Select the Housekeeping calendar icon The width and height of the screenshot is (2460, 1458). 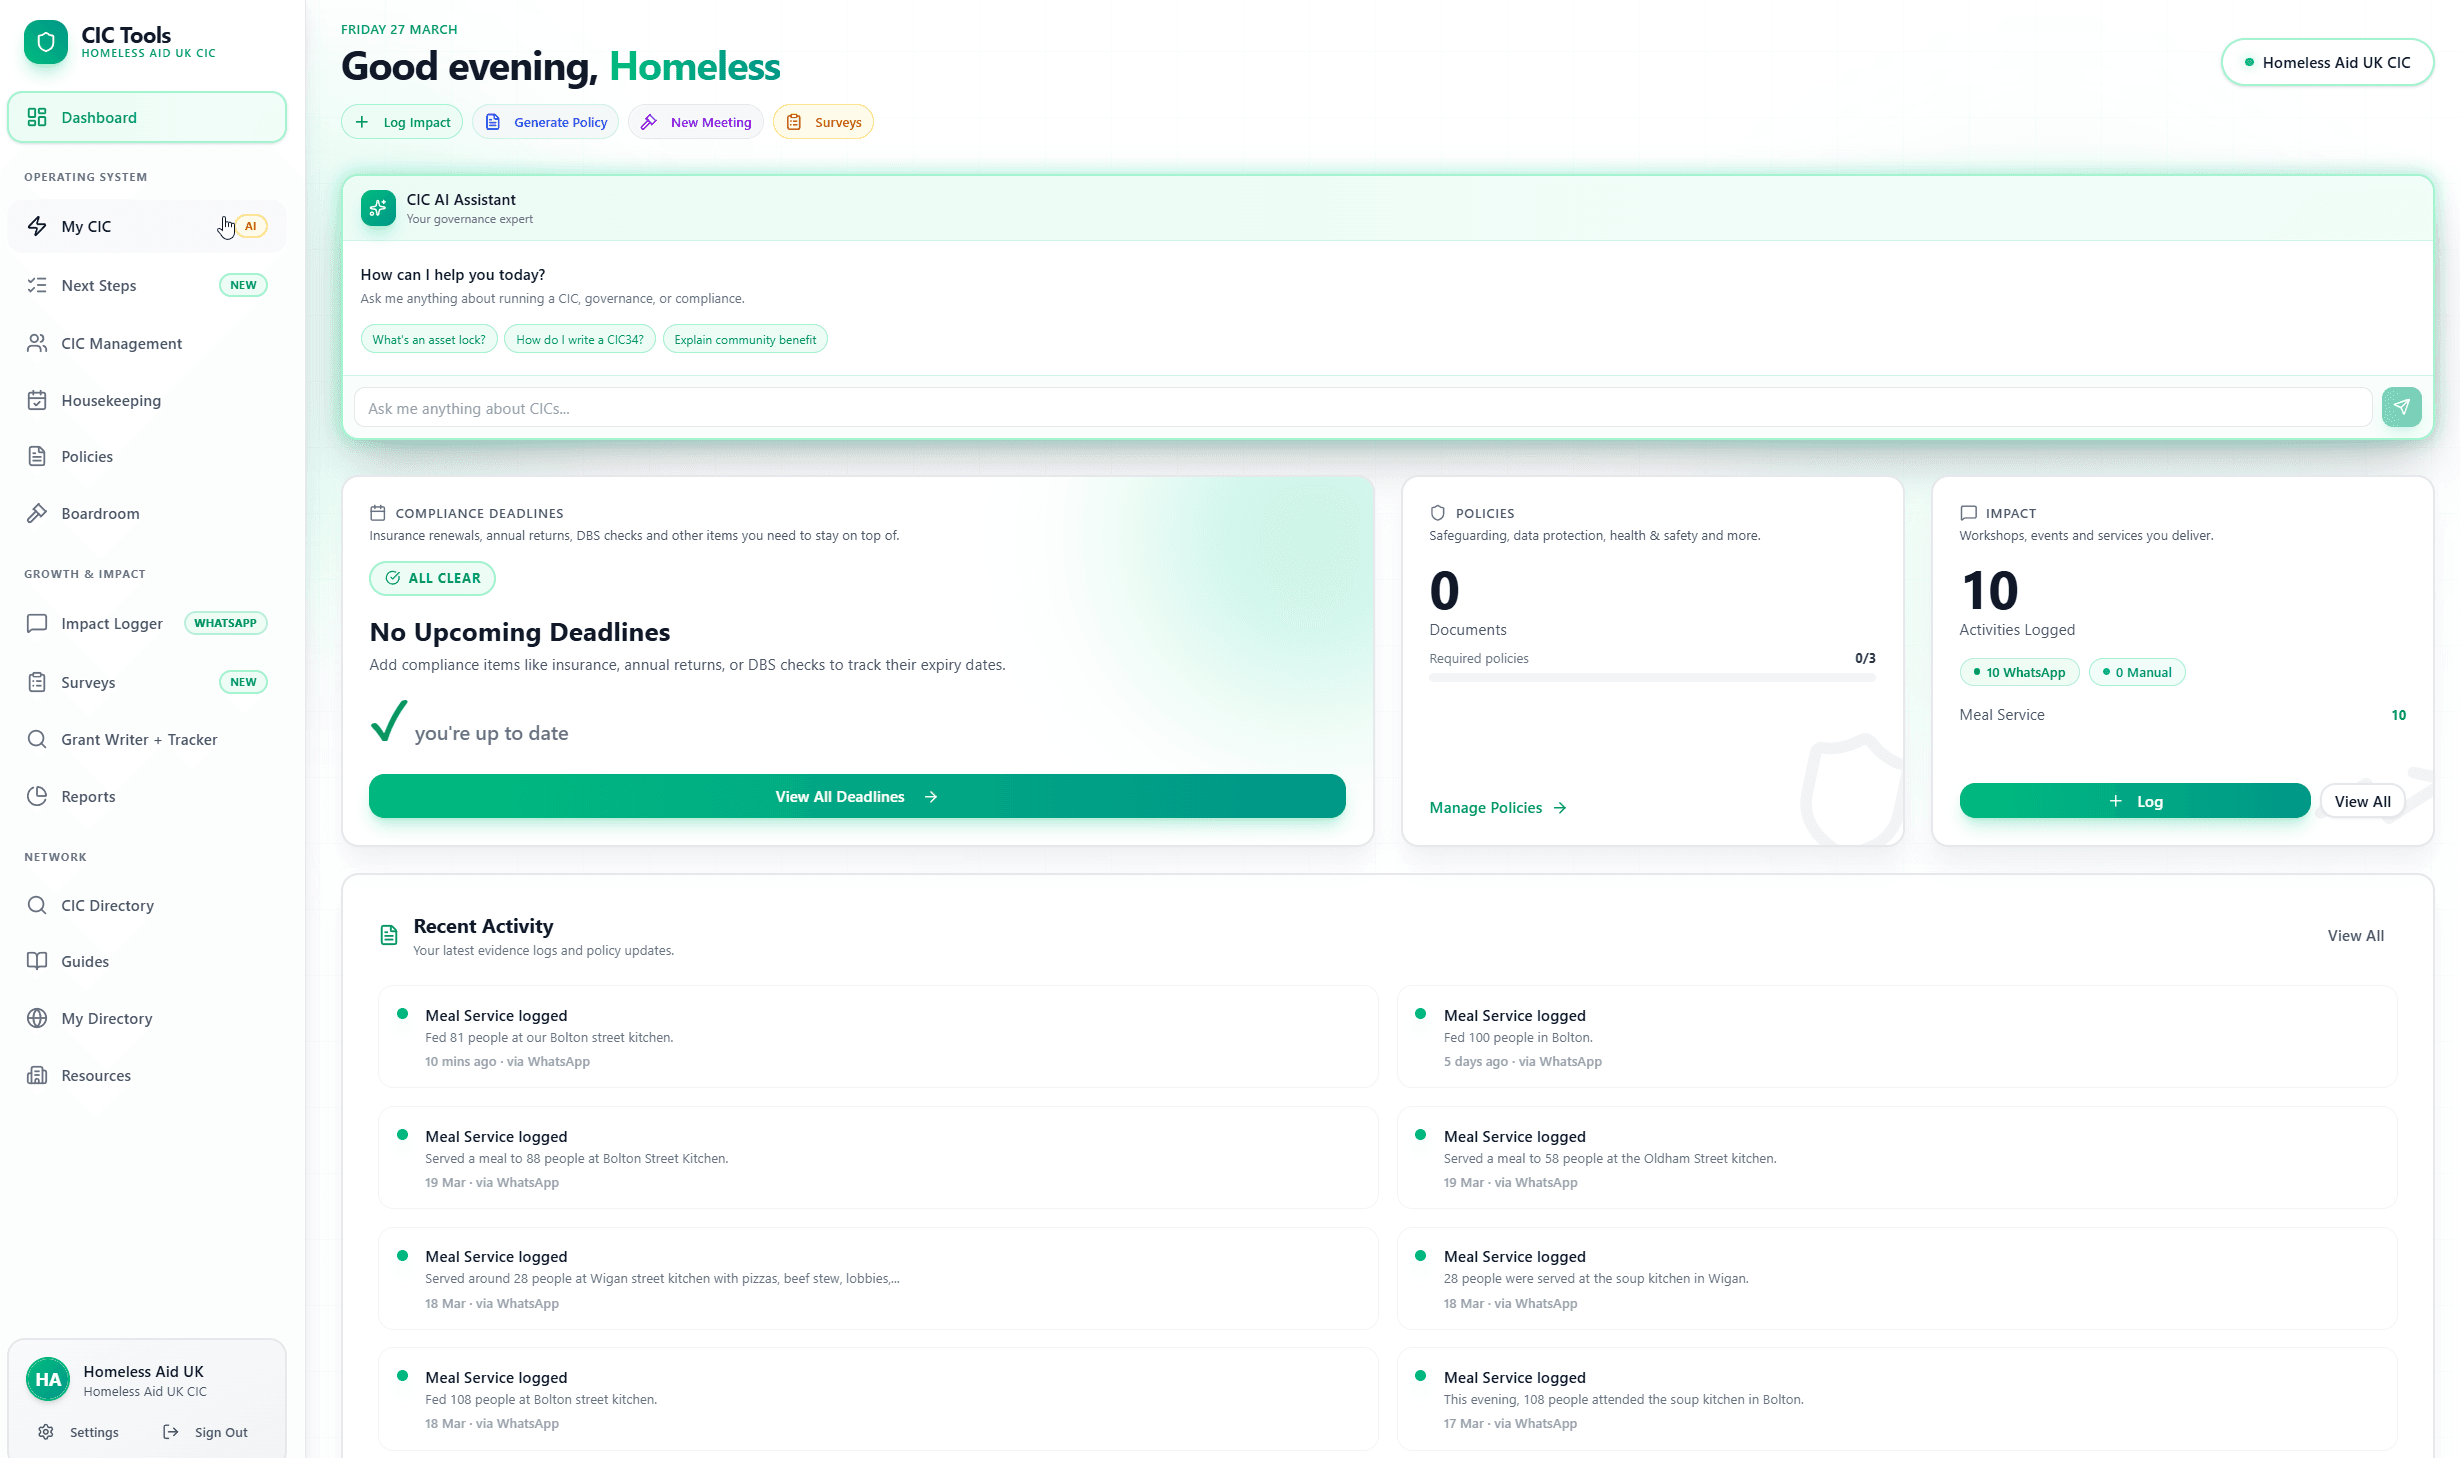click(37, 400)
